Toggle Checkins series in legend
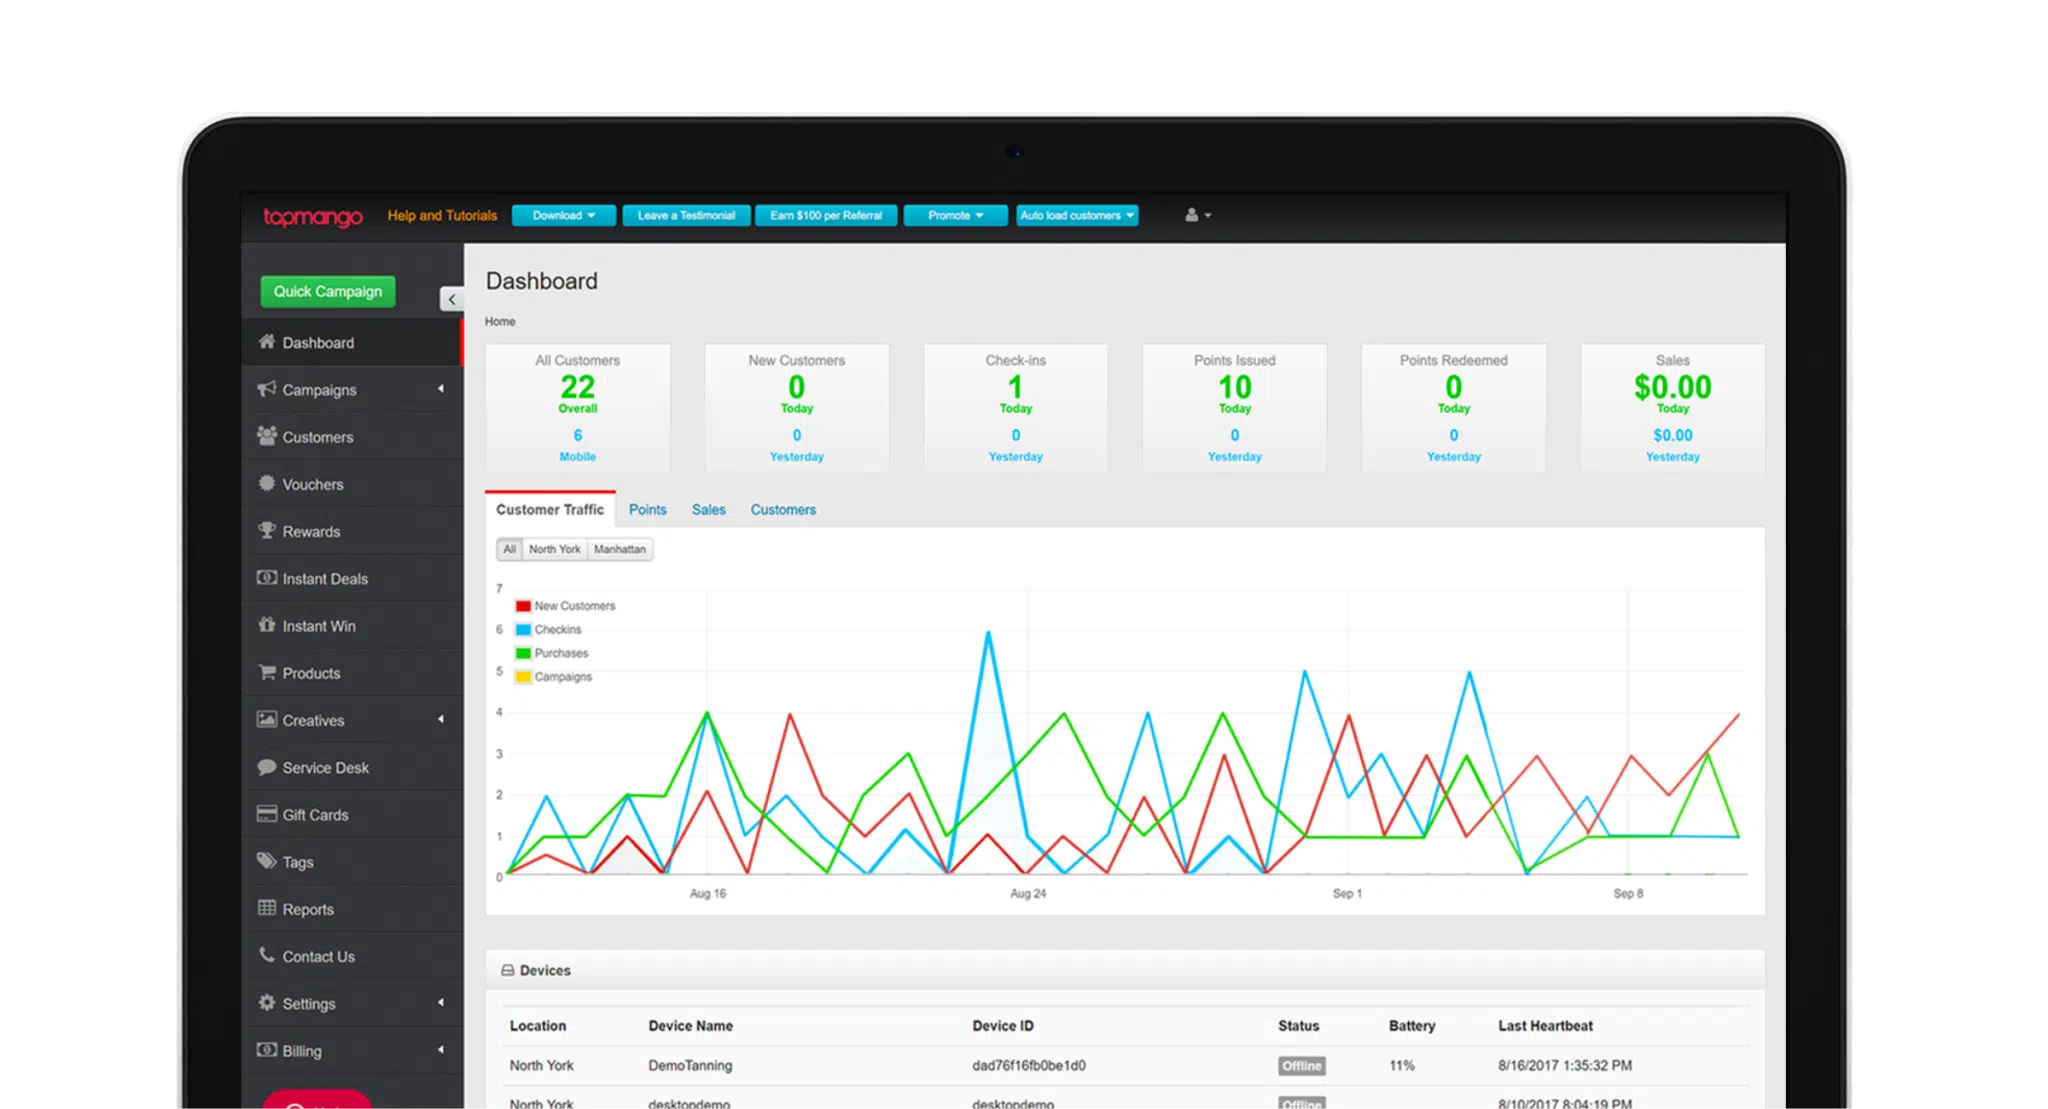 (x=548, y=630)
